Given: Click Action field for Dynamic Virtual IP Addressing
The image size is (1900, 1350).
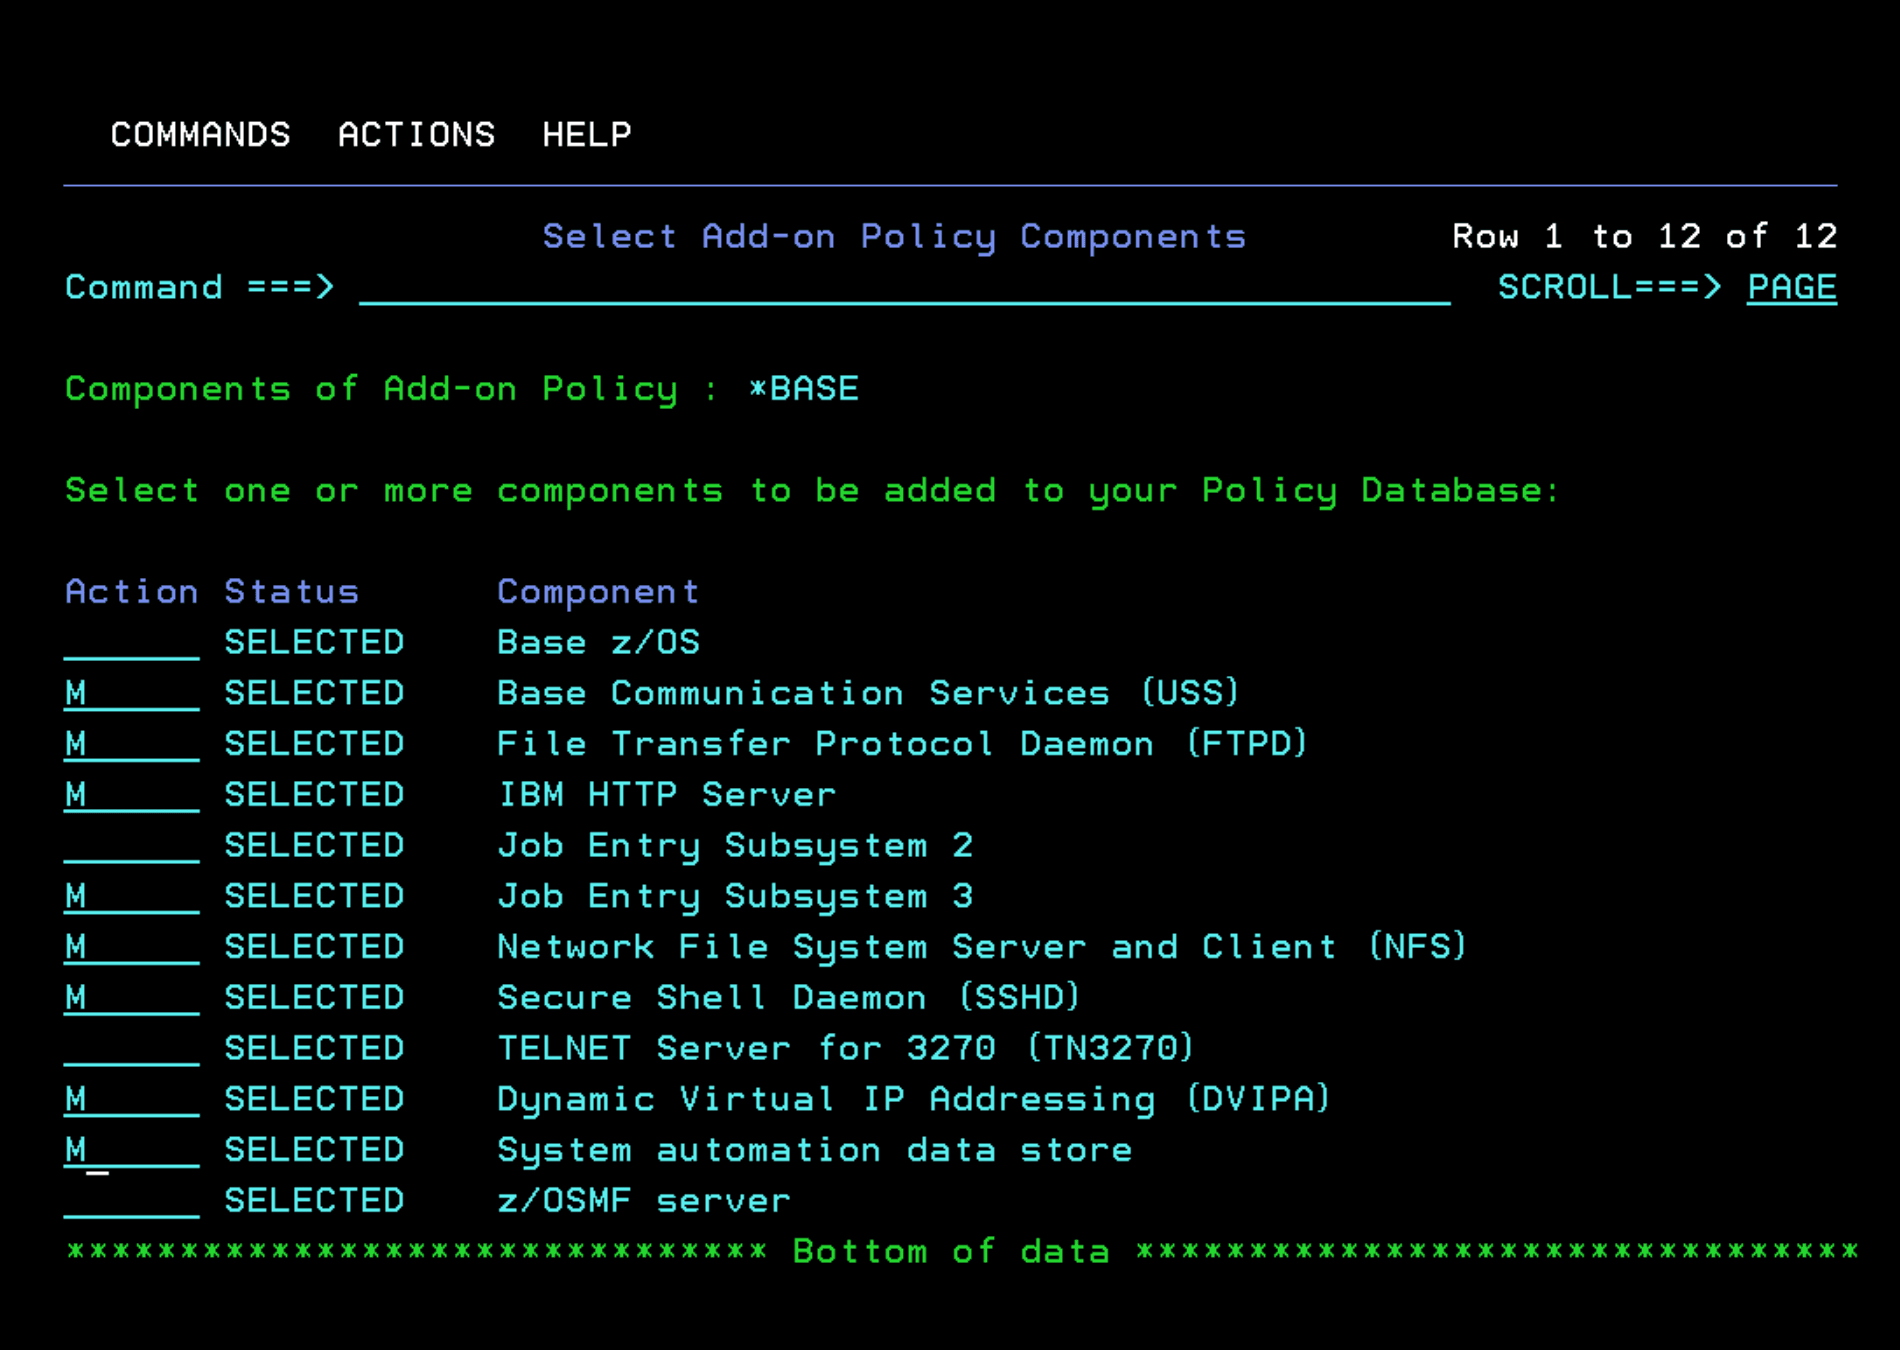Looking at the screenshot, I should point(131,1100).
